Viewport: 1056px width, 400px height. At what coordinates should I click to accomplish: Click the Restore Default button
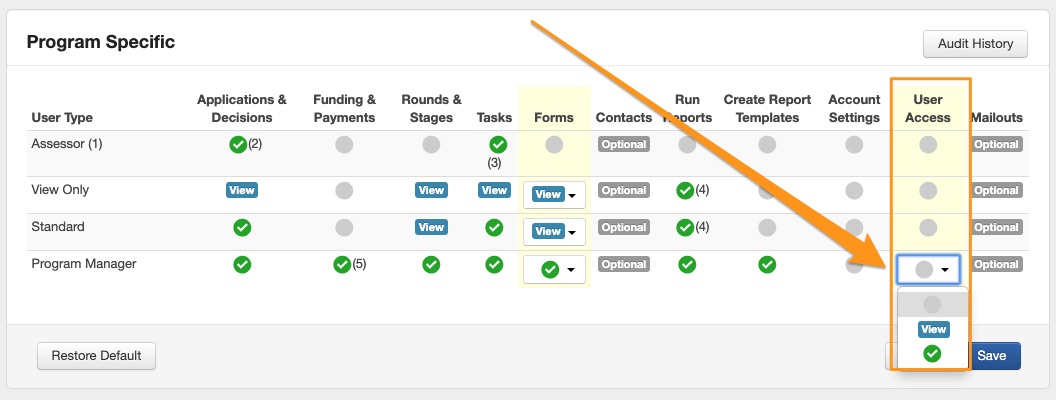point(97,355)
